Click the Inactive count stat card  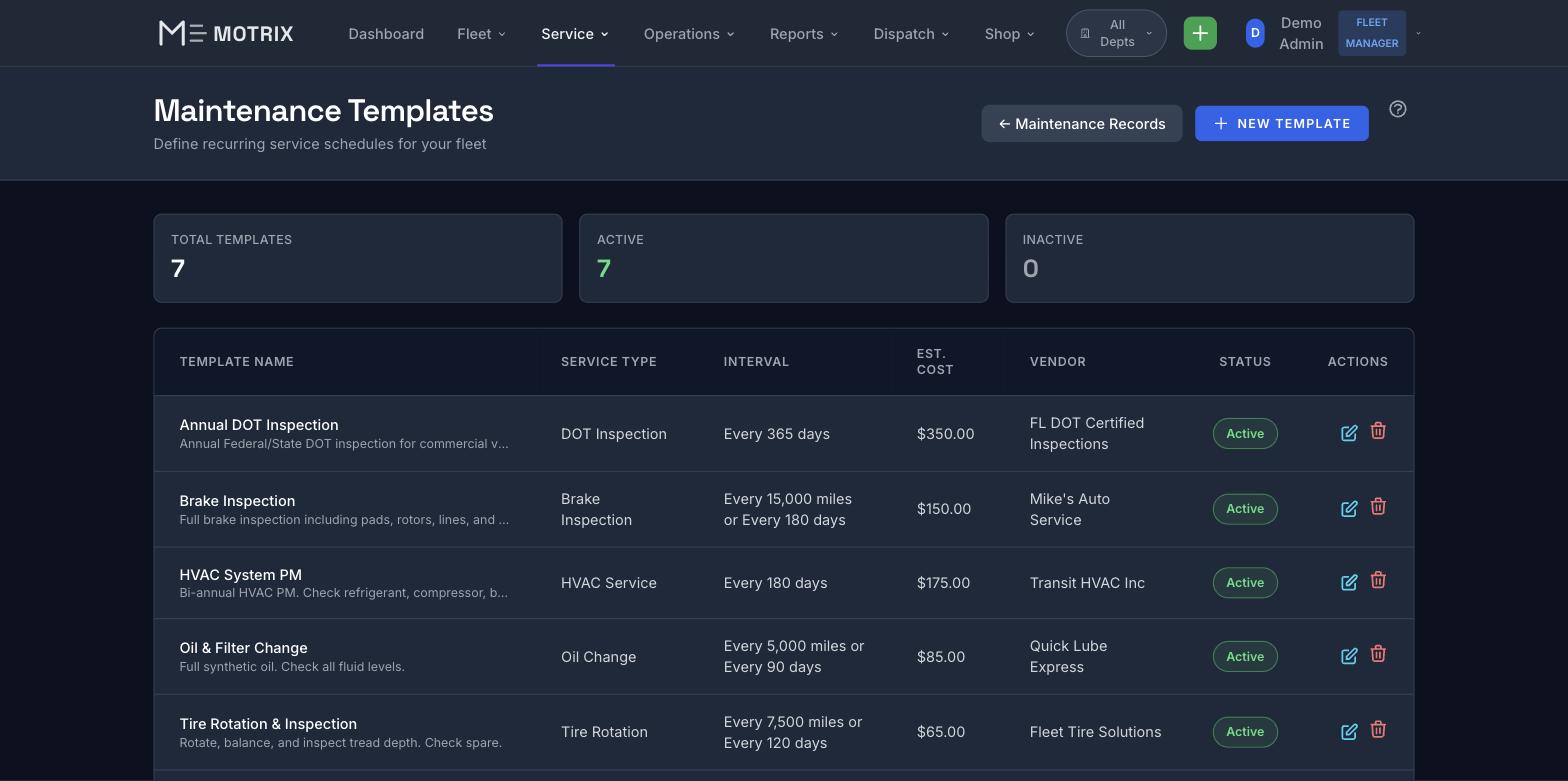click(x=1210, y=258)
